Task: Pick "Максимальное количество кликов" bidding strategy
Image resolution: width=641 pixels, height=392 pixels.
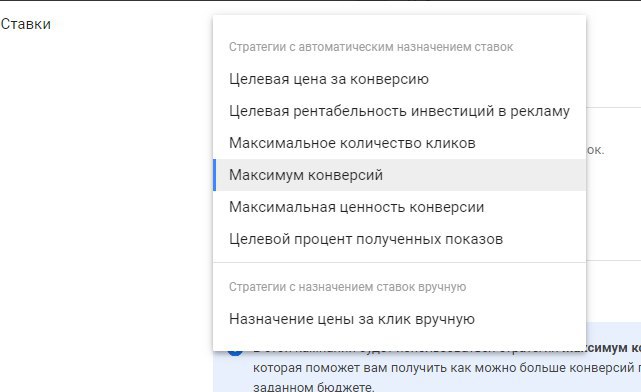Action: coord(399,143)
